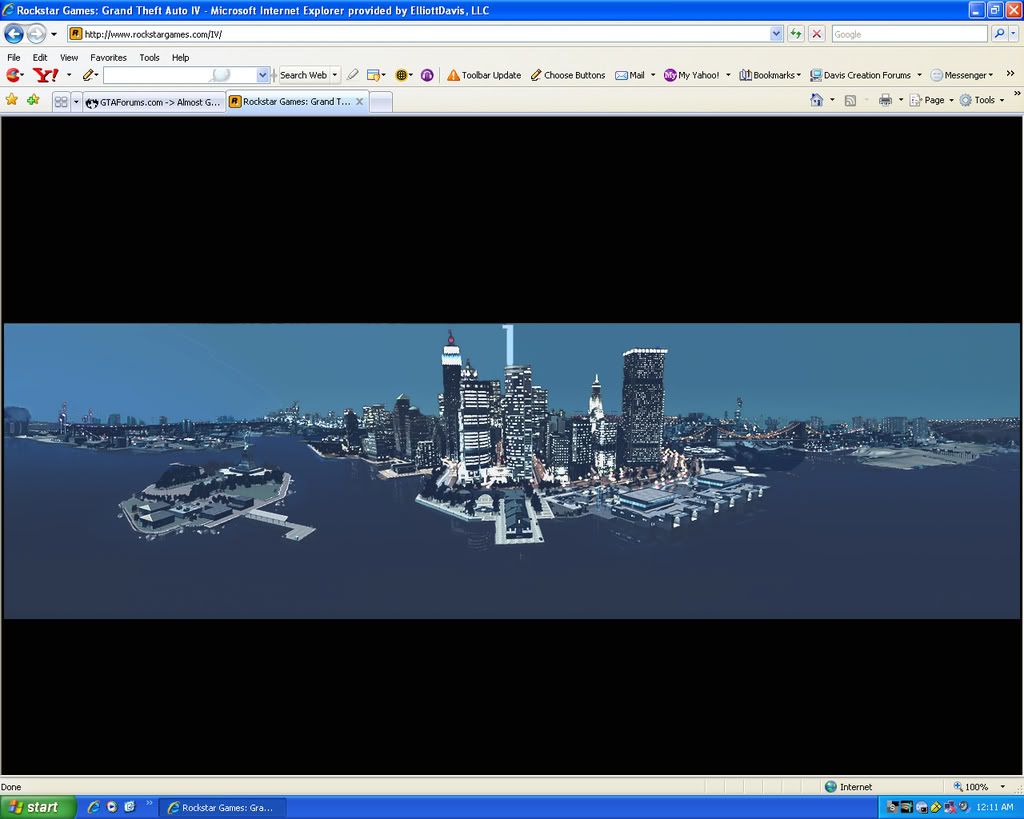Expand the Mail dropdown arrow

click(x=652, y=75)
